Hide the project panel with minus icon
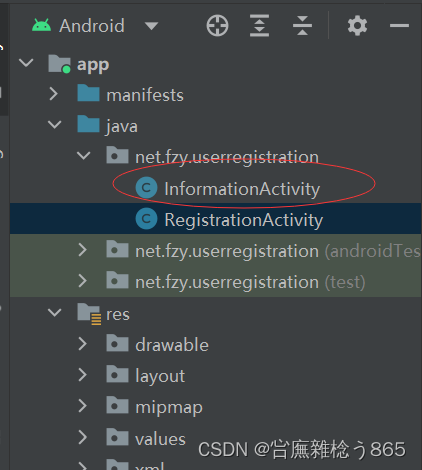 click(x=399, y=25)
